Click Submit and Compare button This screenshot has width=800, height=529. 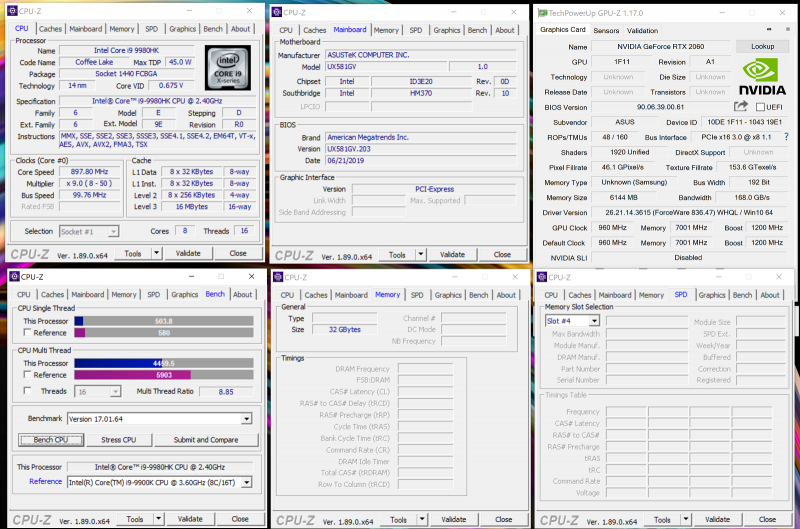click(x=206, y=440)
